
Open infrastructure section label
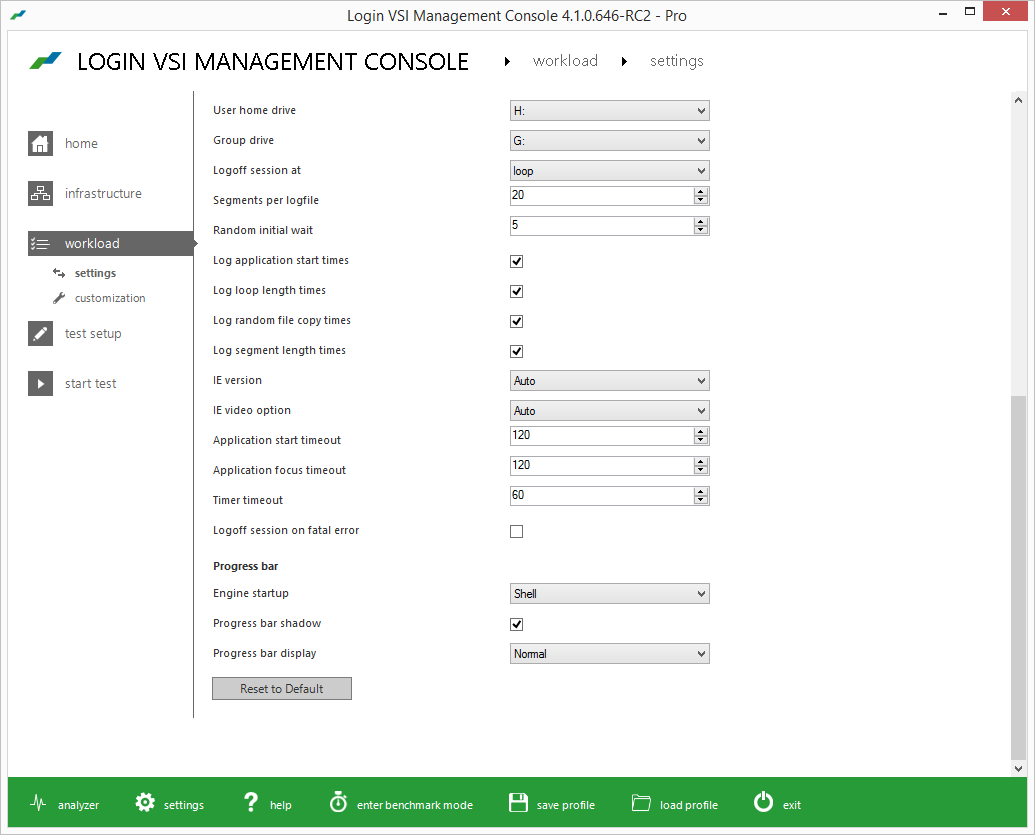pyautogui.click(x=103, y=193)
